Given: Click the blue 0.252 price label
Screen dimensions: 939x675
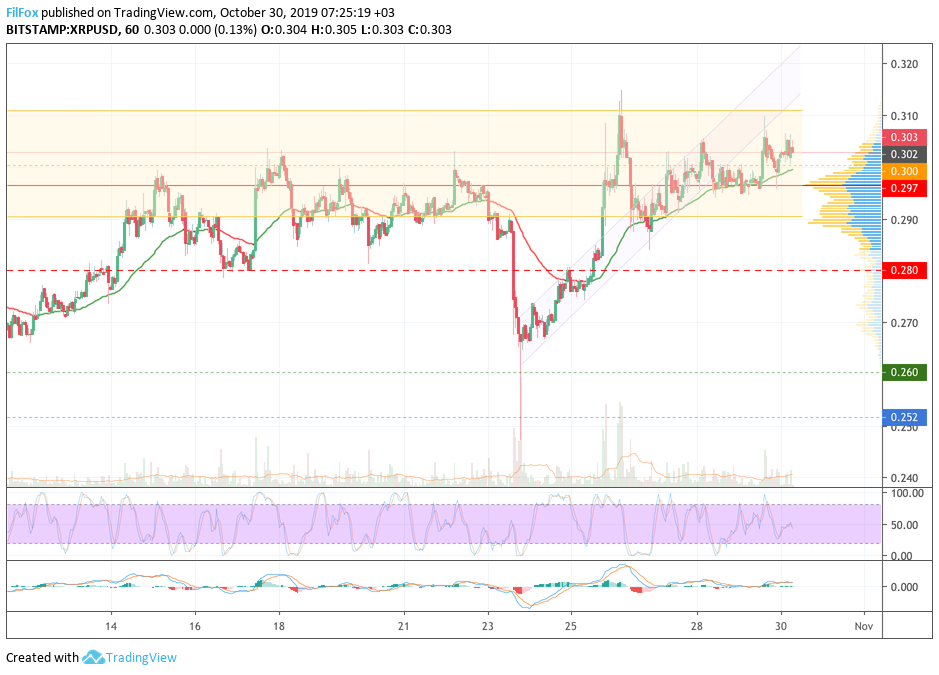Looking at the screenshot, I should point(904,417).
